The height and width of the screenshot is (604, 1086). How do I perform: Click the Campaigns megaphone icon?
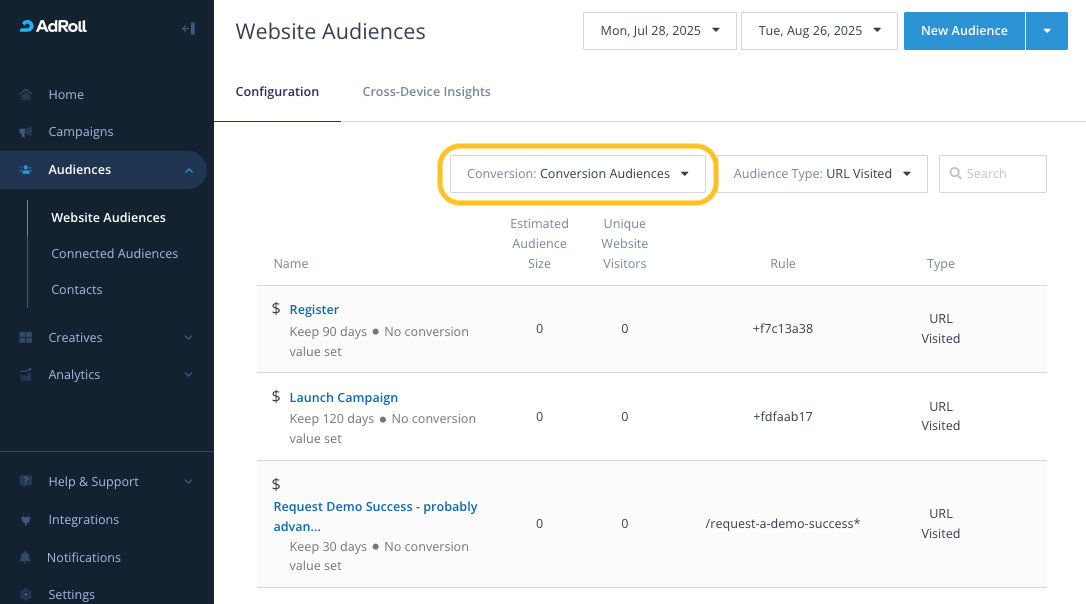pyautogui.click(x=26, y=132)
